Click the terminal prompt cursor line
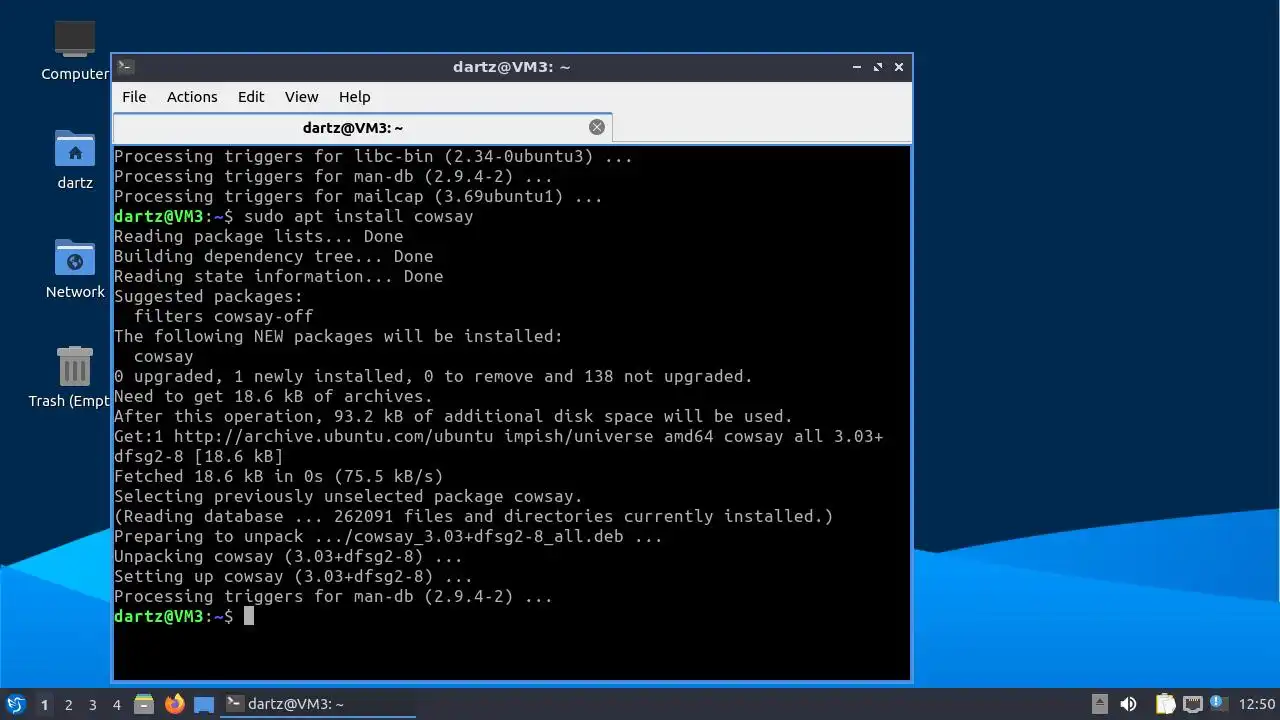1280x720 pixels. coord(184,616)
